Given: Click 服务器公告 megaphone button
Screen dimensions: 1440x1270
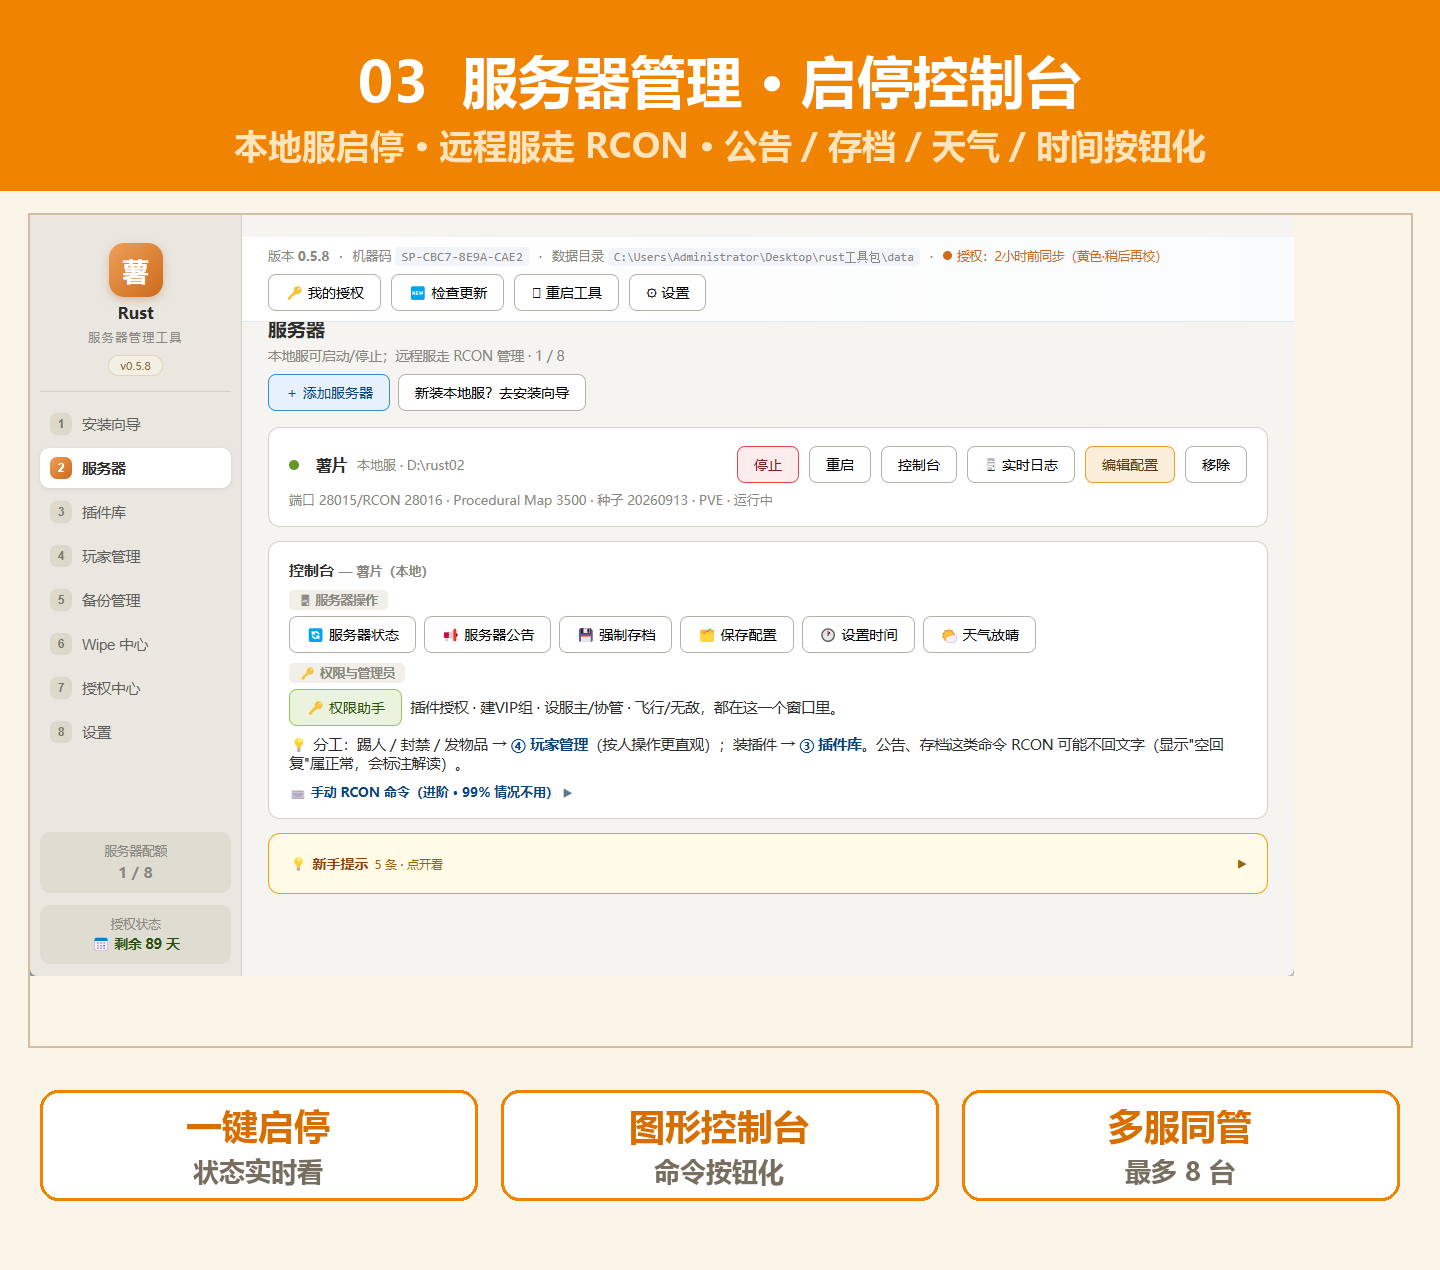Looking at the screenshot, I should pos(488,635).
